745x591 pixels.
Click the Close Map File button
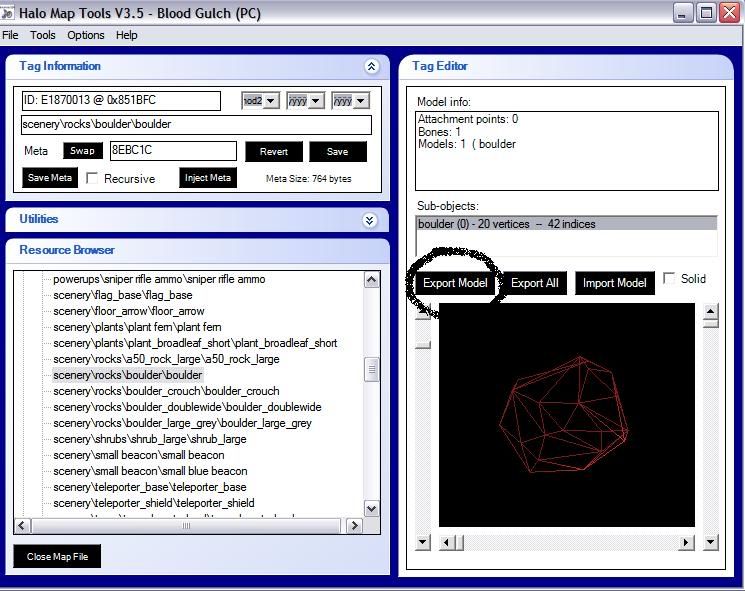click(57, 556)
